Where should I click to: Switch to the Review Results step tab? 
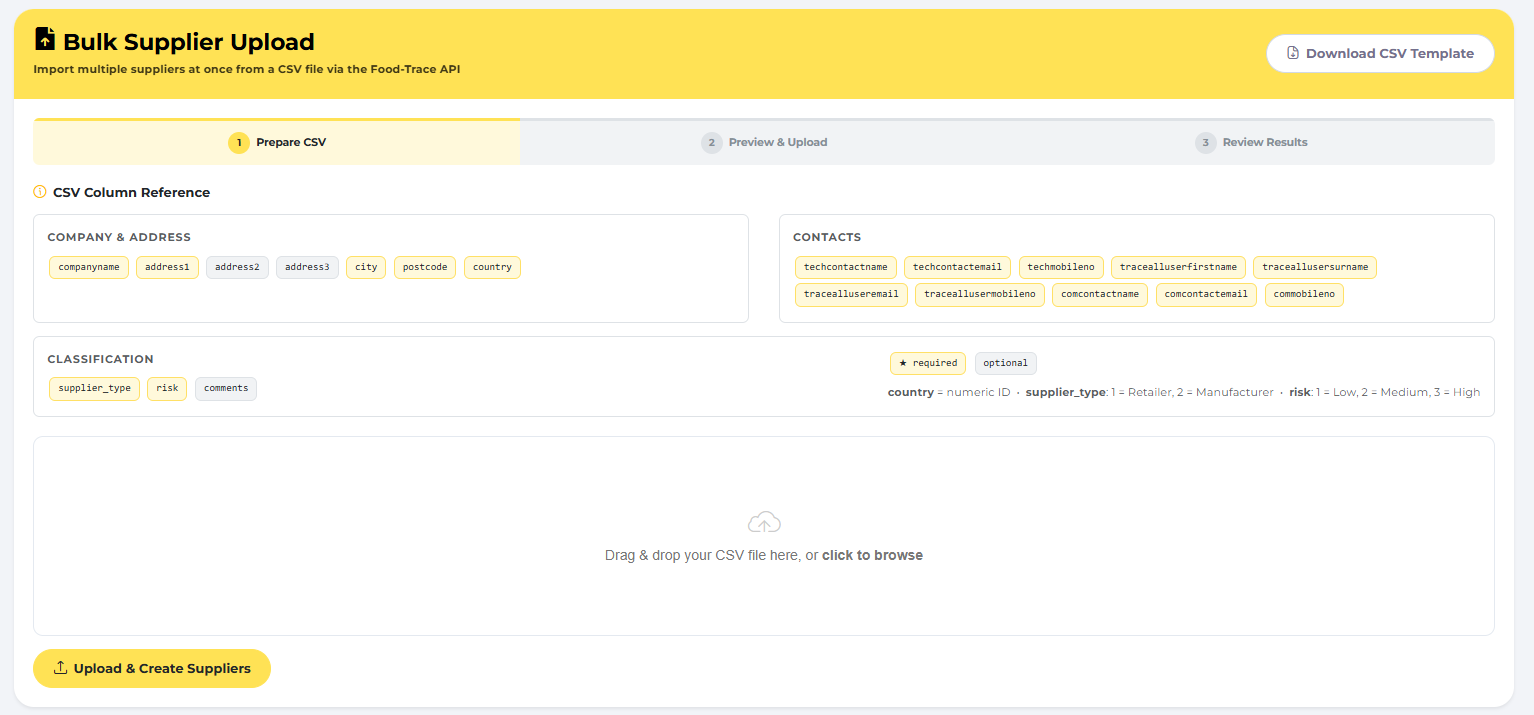point(1251,143)
